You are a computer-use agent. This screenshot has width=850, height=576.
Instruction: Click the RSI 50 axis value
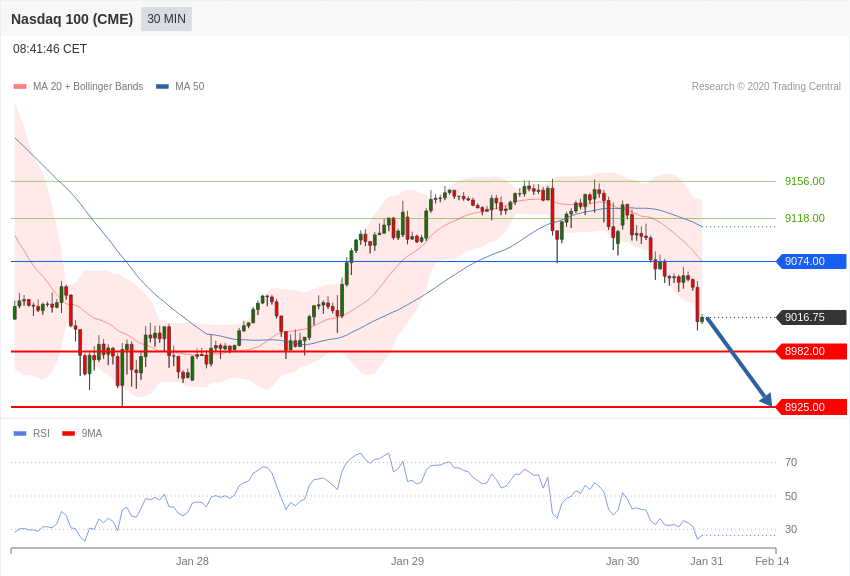coord(791,496)
